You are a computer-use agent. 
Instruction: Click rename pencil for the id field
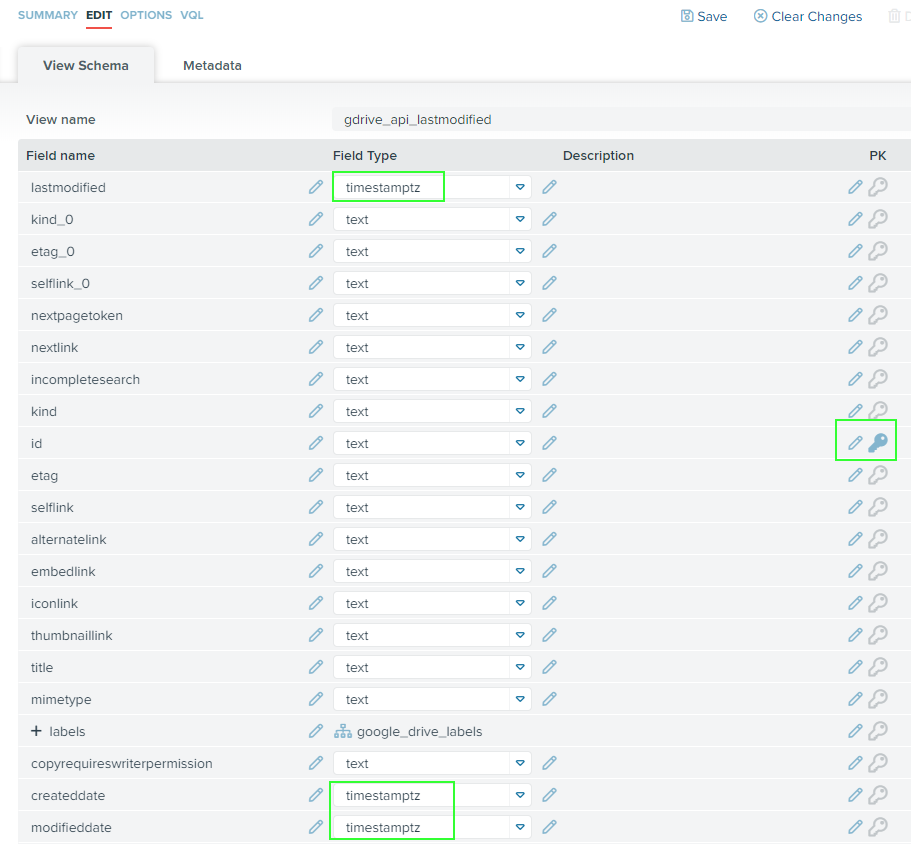[x=315, y=443]
